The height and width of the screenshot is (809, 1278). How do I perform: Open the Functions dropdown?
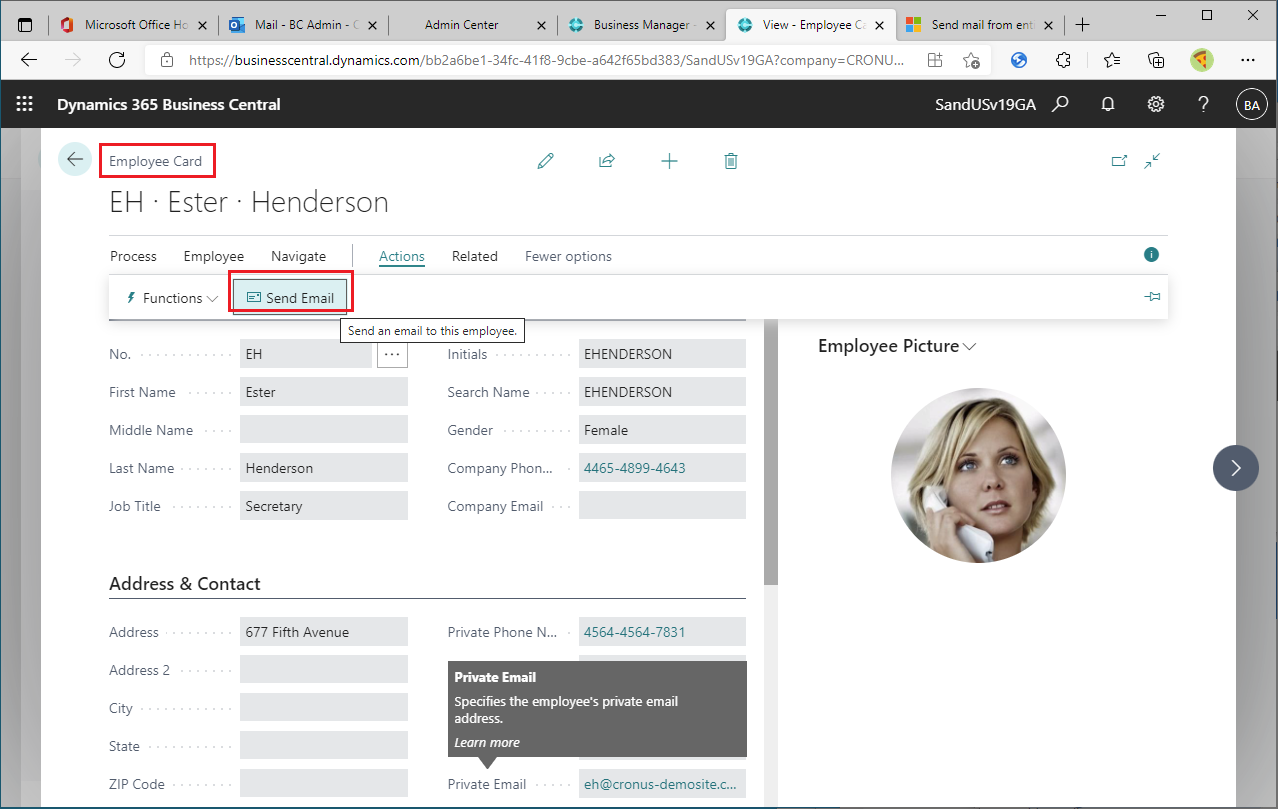pyautogui.click(x=169, y=297)
